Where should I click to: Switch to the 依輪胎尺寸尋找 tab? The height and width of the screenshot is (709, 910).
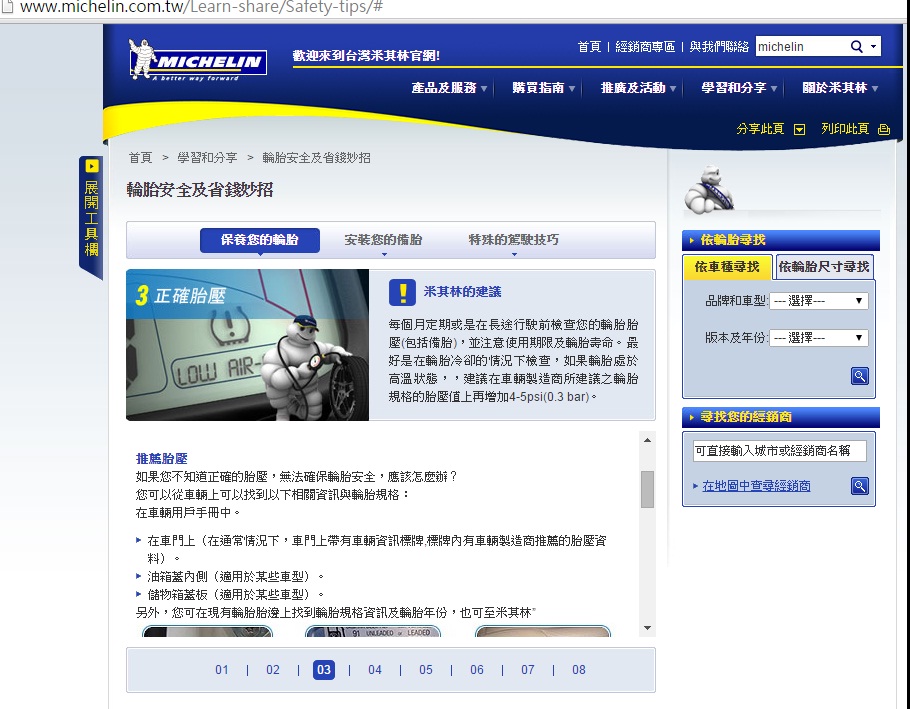coord(824,267)
